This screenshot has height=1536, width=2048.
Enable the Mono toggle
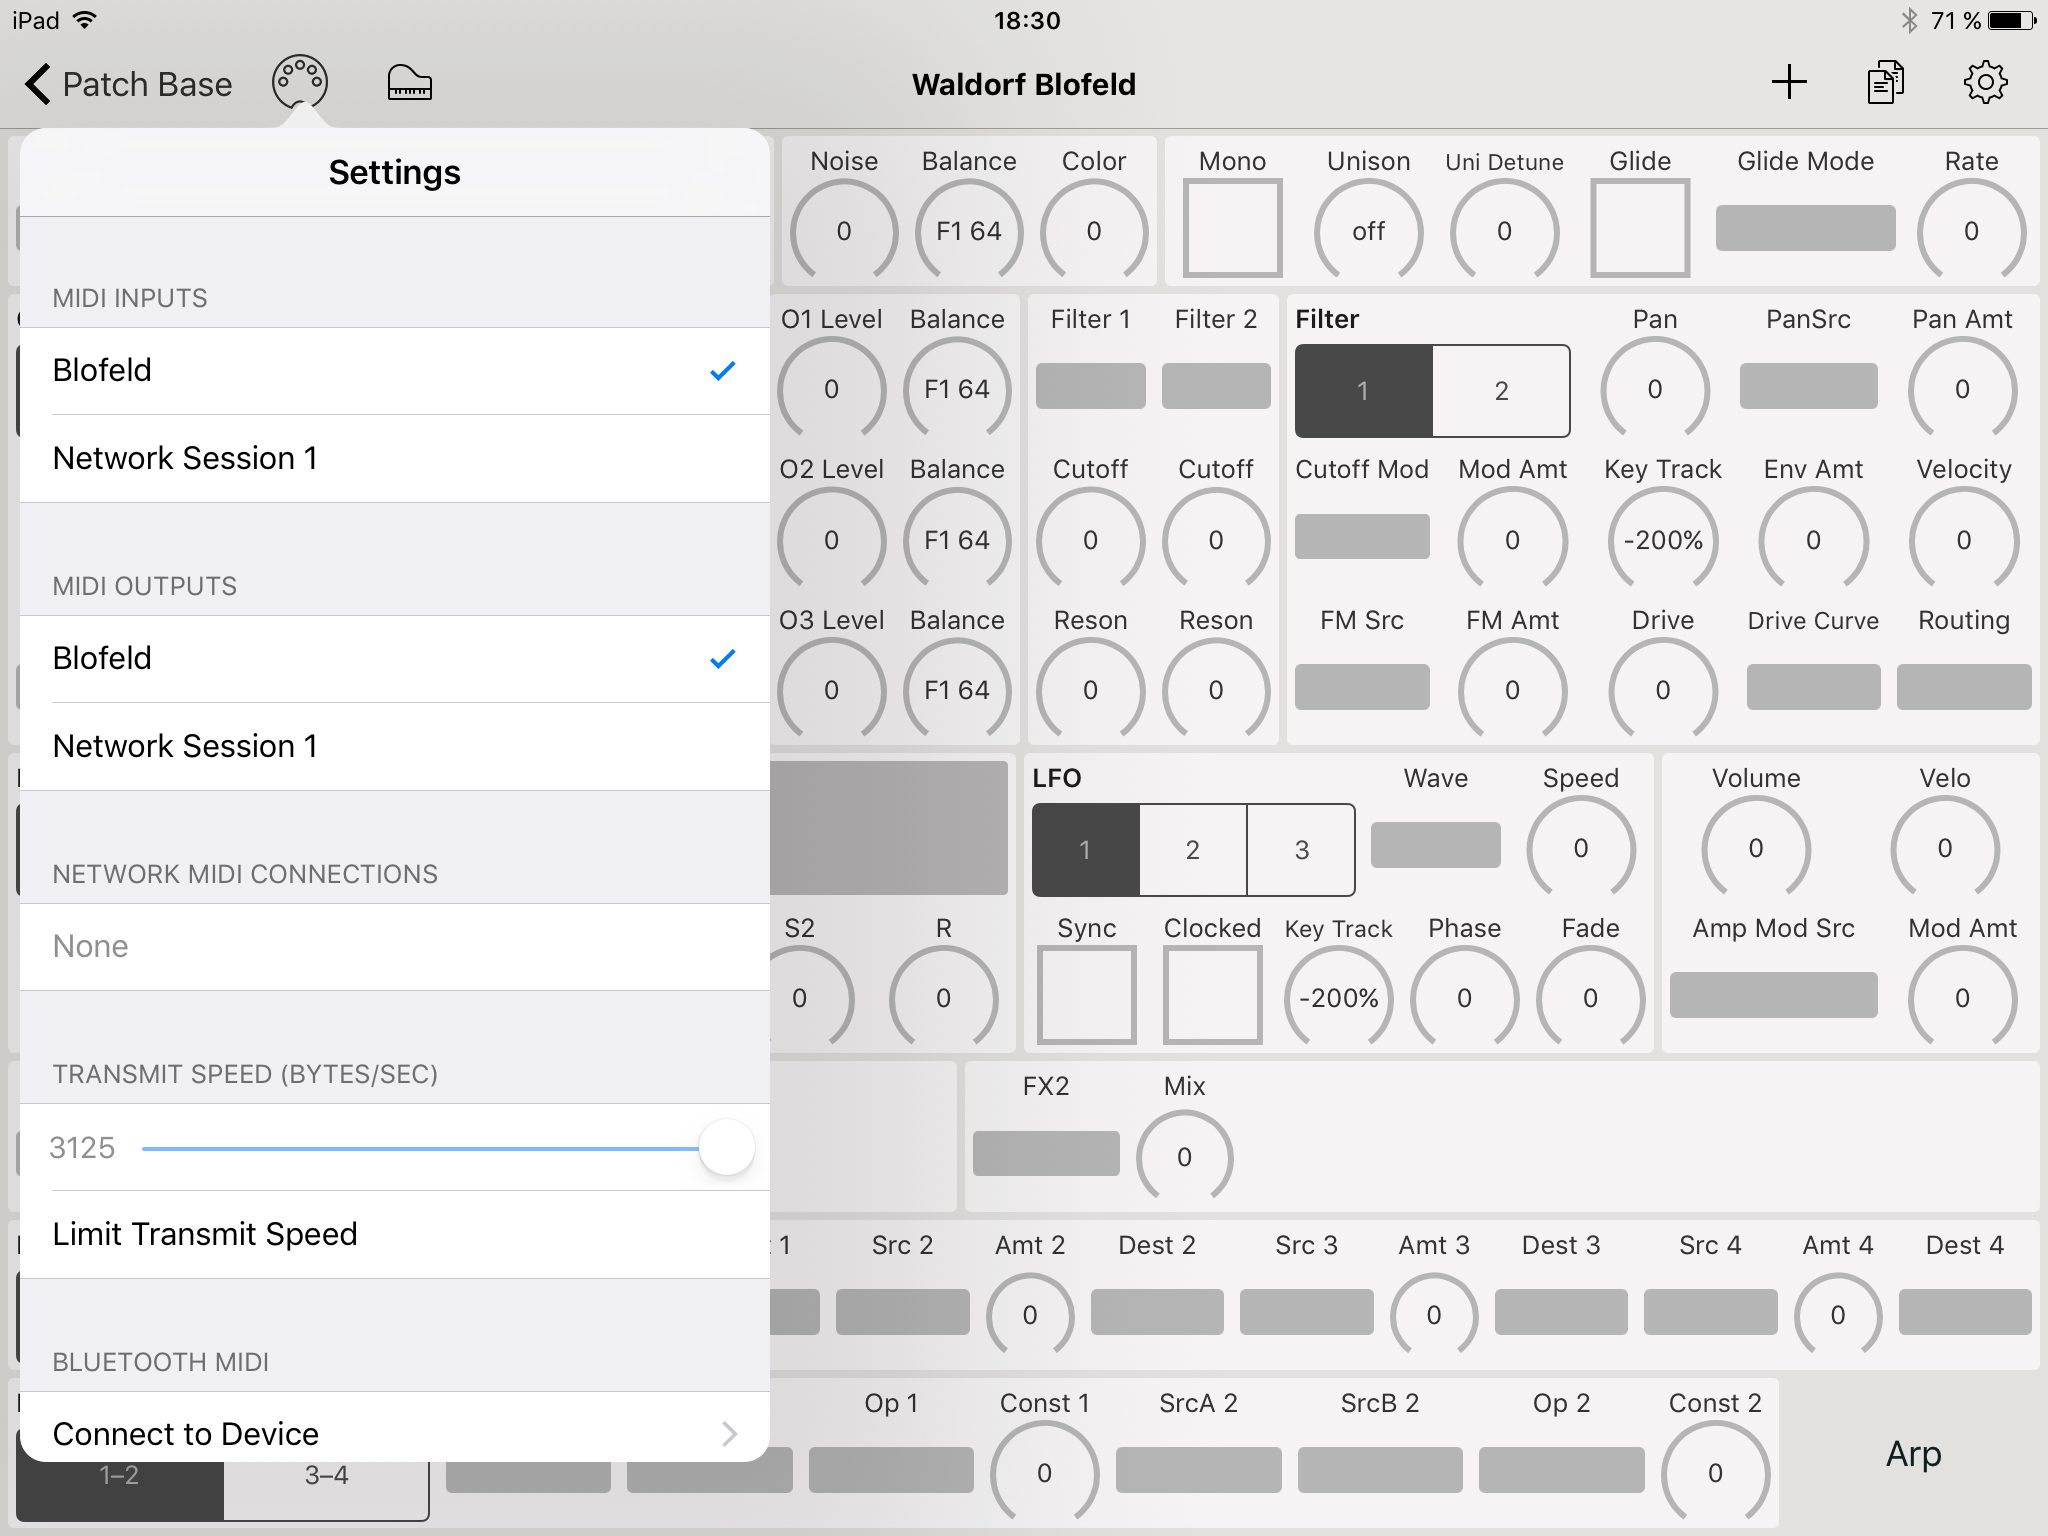pyautogui.click(x=1232, y=228)
